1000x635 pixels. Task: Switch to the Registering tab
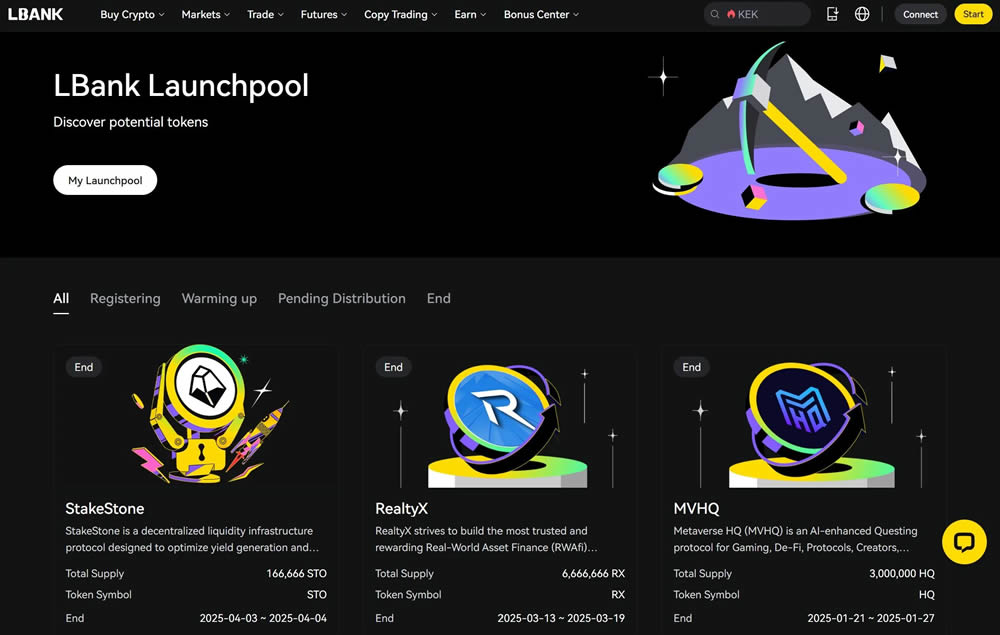125,298
